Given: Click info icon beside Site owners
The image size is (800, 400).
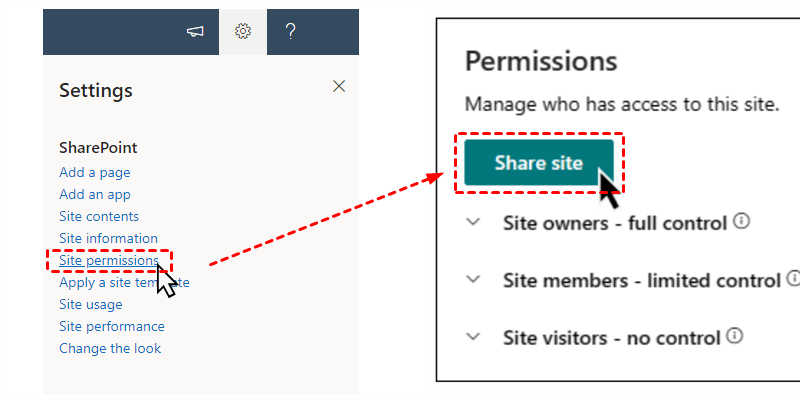Looking at the screenshot, I should [x=741, y=221].
